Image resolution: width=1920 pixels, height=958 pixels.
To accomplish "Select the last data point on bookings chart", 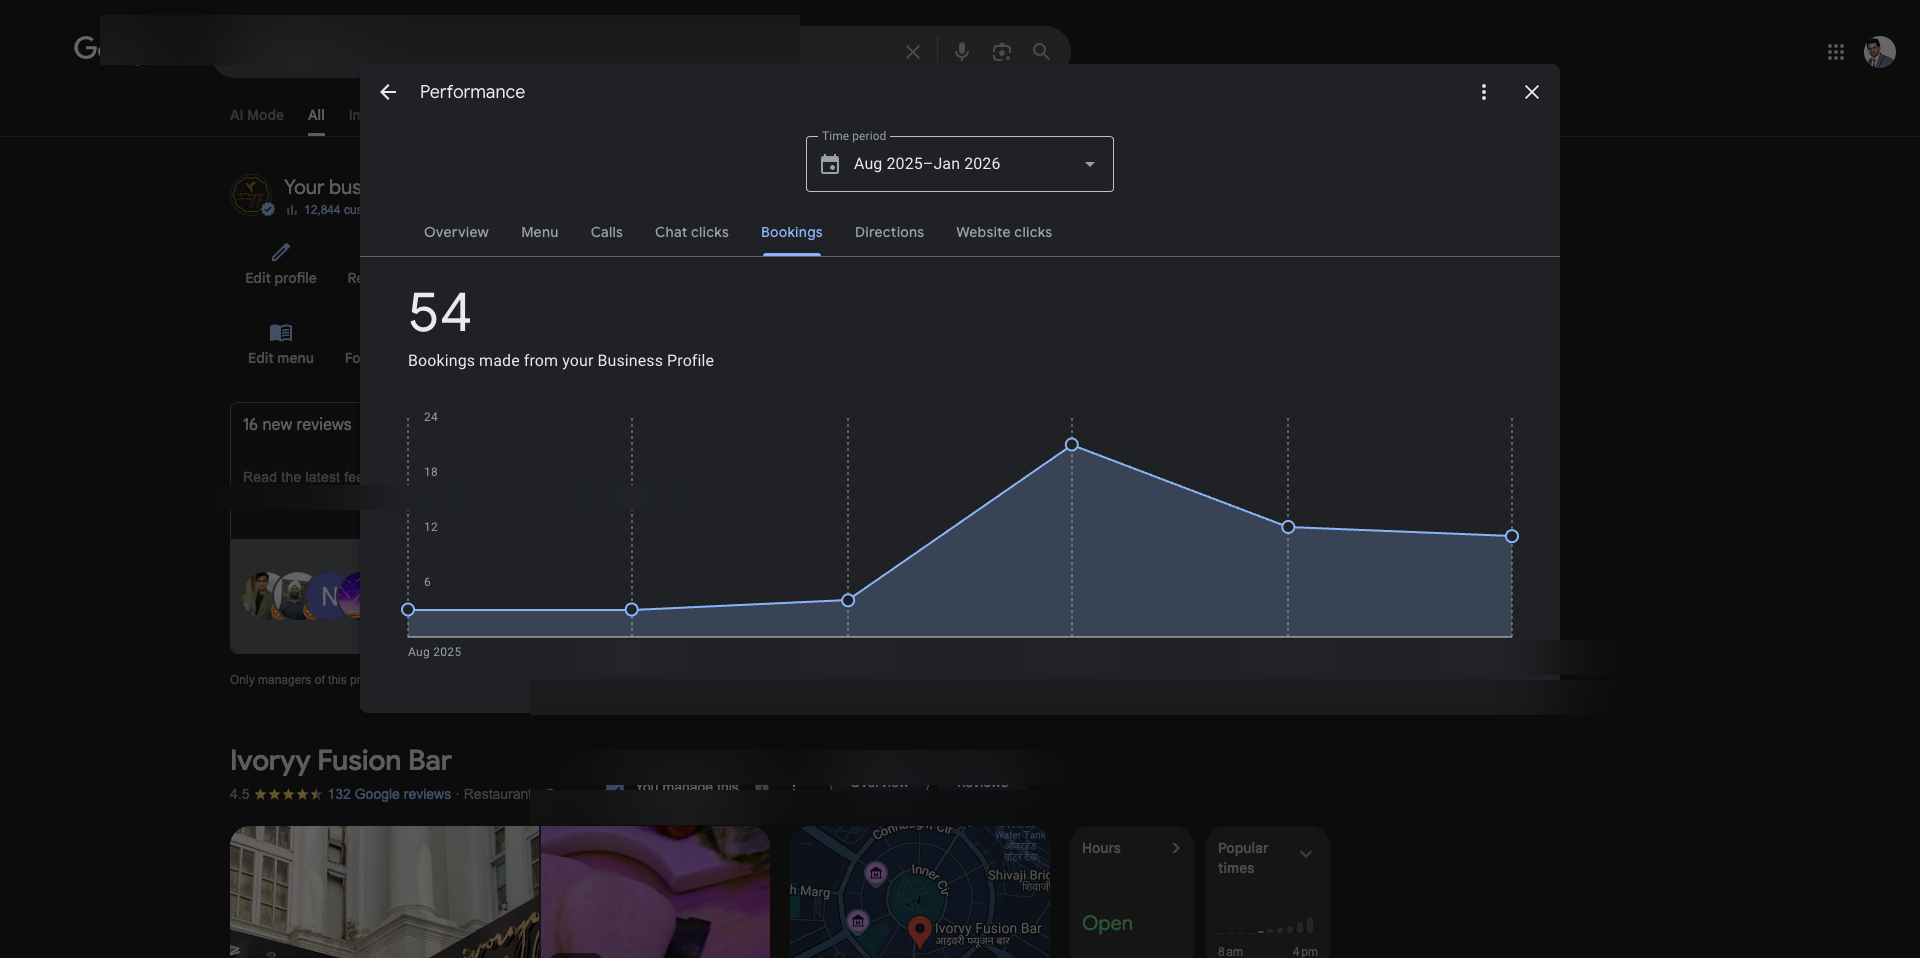I will coord(1512,536).
